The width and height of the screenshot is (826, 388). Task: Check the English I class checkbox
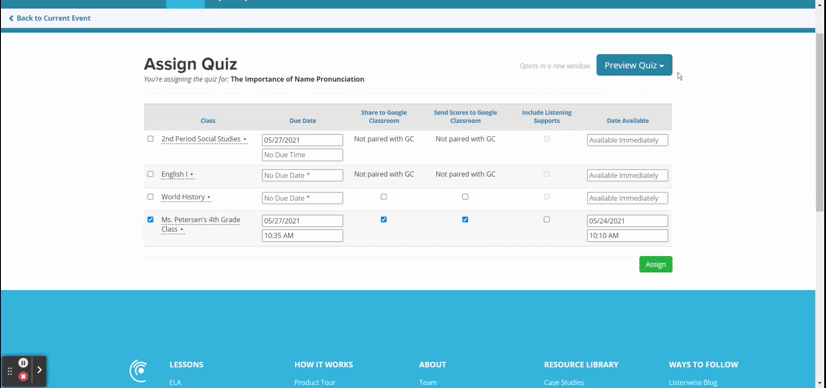pyautogui.click(x=151, y=174)
